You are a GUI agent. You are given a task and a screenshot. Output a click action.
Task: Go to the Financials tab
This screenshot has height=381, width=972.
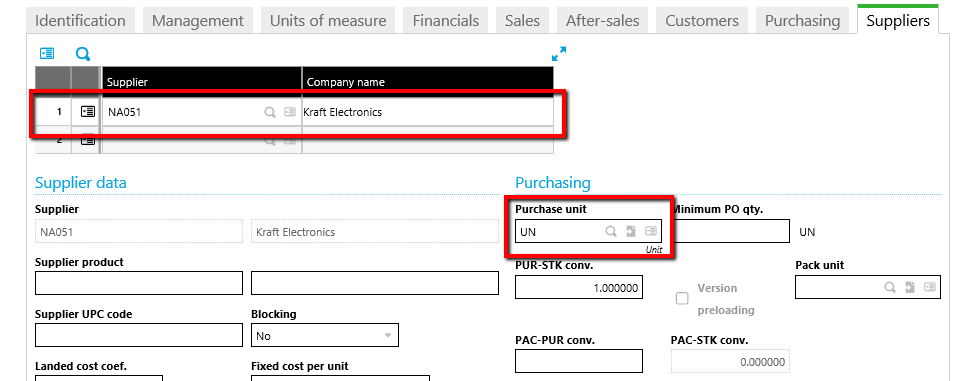point(446,20)
